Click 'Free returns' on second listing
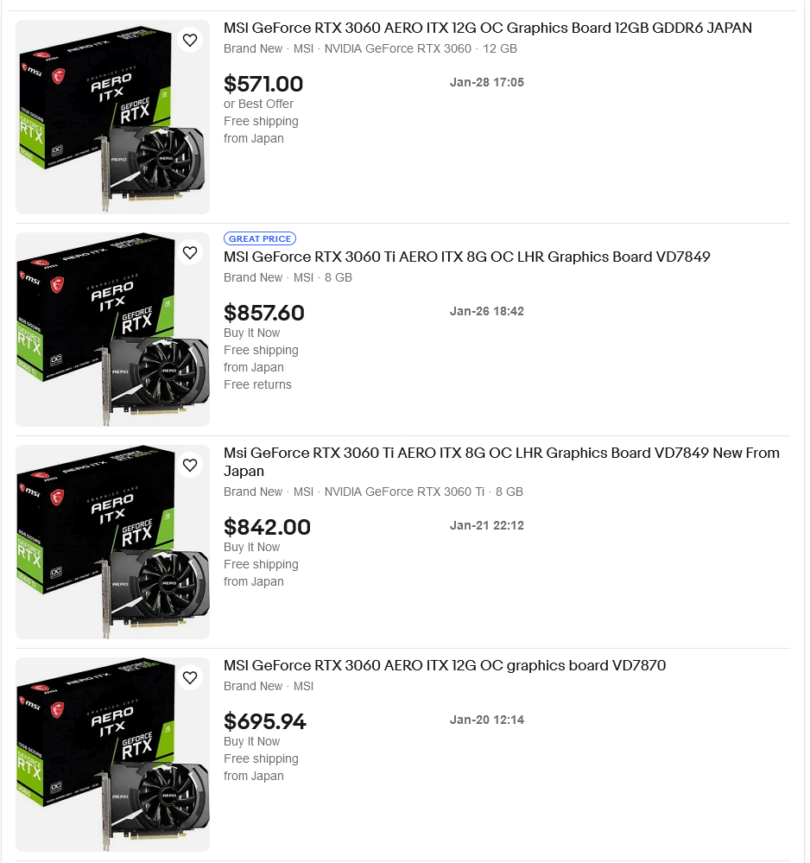The image size is (810, 863). pyautogui.click(x=257, y=385)
